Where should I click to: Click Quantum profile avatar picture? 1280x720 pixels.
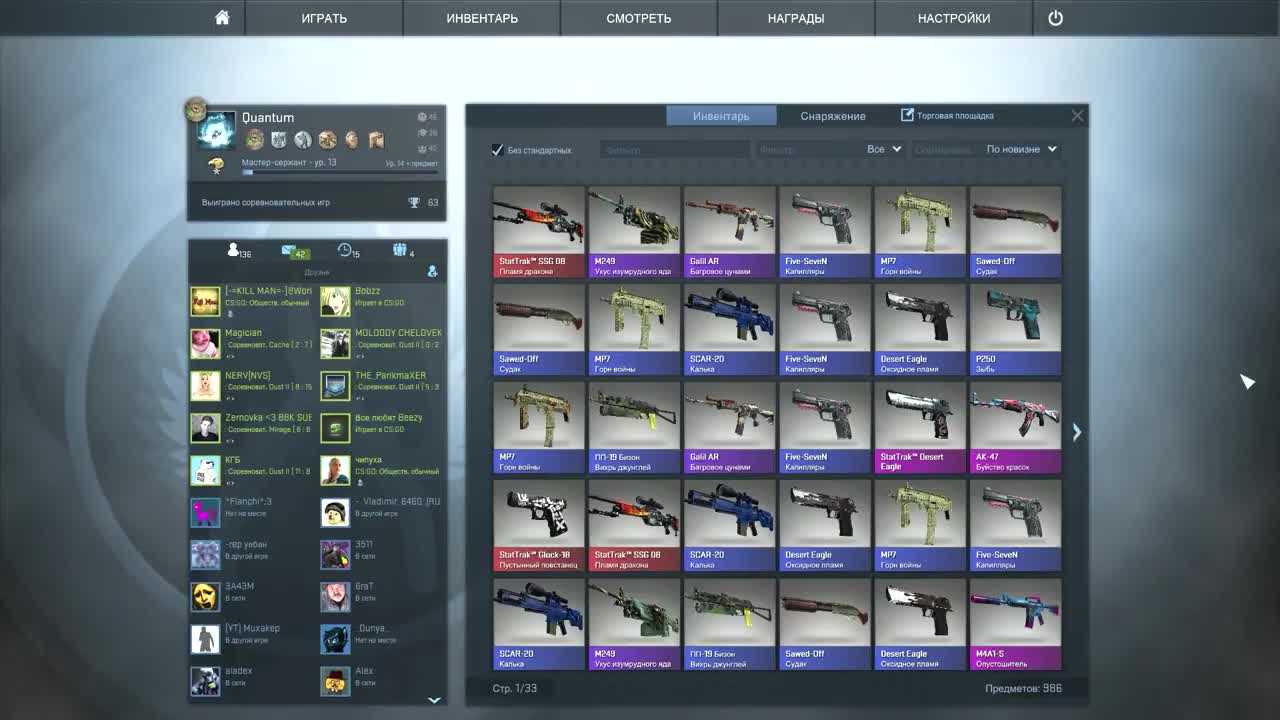point(217,130)
